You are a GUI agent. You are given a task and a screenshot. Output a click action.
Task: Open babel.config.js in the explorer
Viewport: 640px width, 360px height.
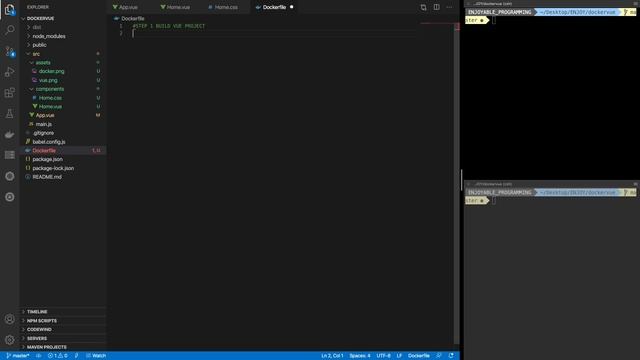(x=49, y=142)
